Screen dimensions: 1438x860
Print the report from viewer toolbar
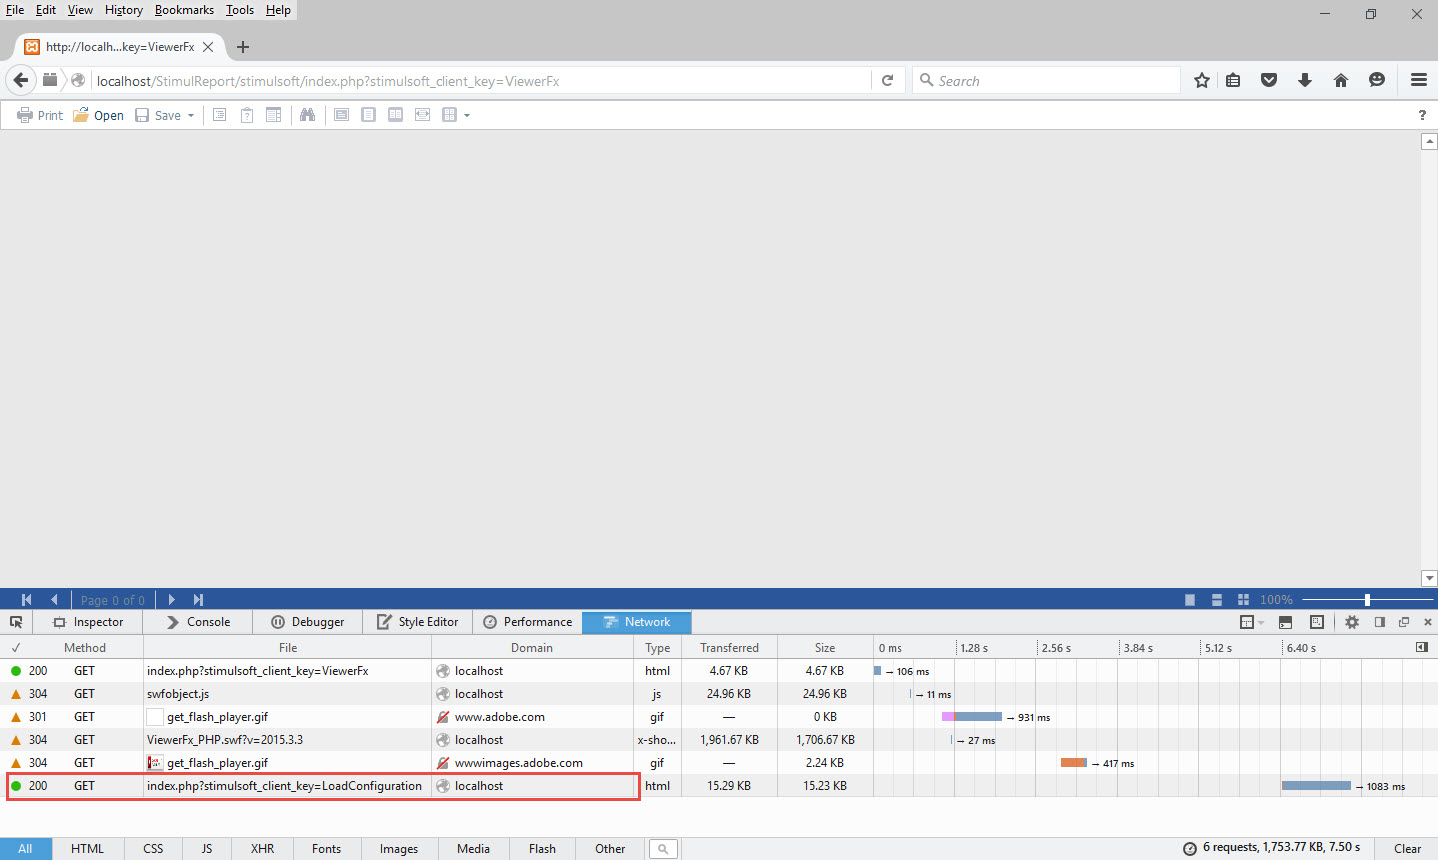(40, 115)
